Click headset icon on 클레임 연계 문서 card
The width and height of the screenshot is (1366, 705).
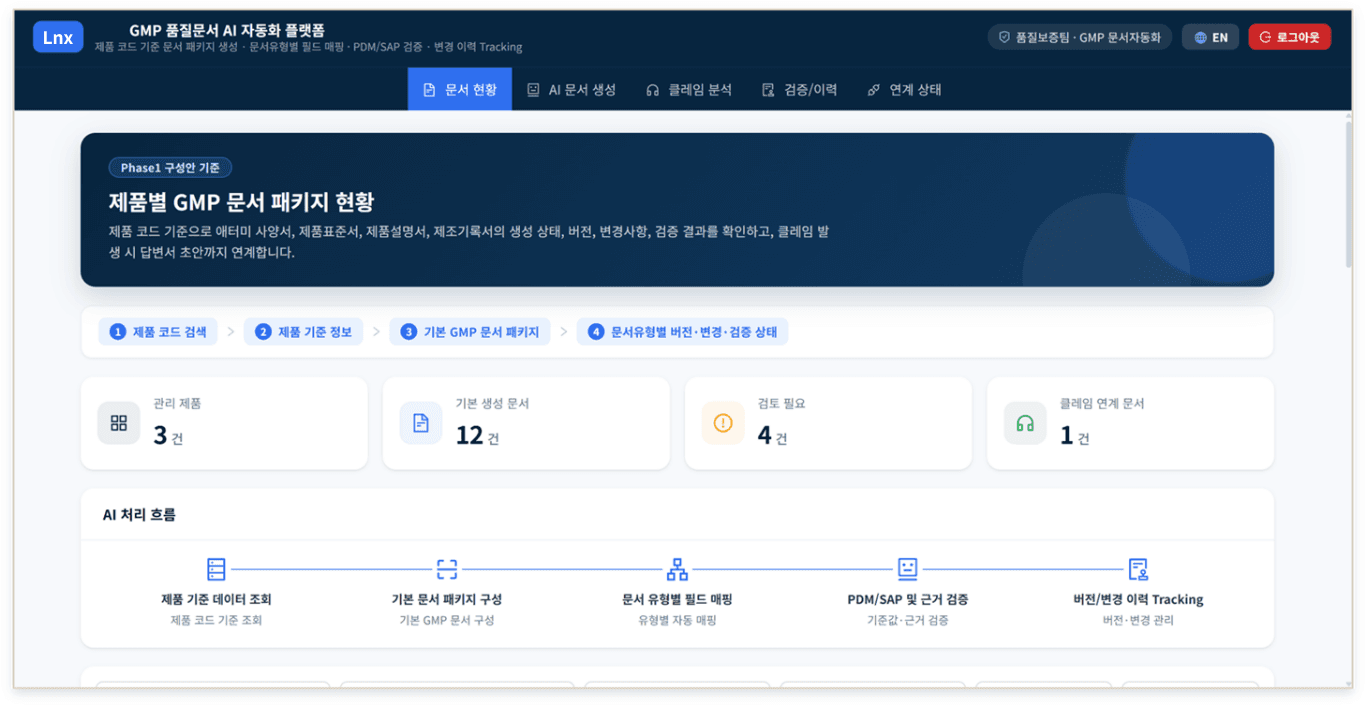point(1025,423)
